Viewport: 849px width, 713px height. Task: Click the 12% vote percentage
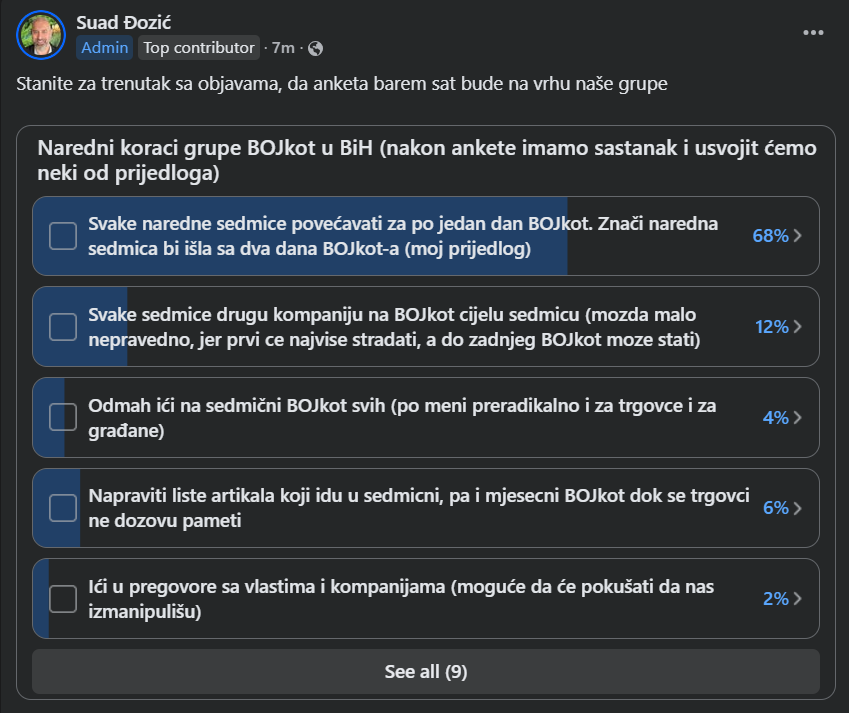[x=772, y=327]
